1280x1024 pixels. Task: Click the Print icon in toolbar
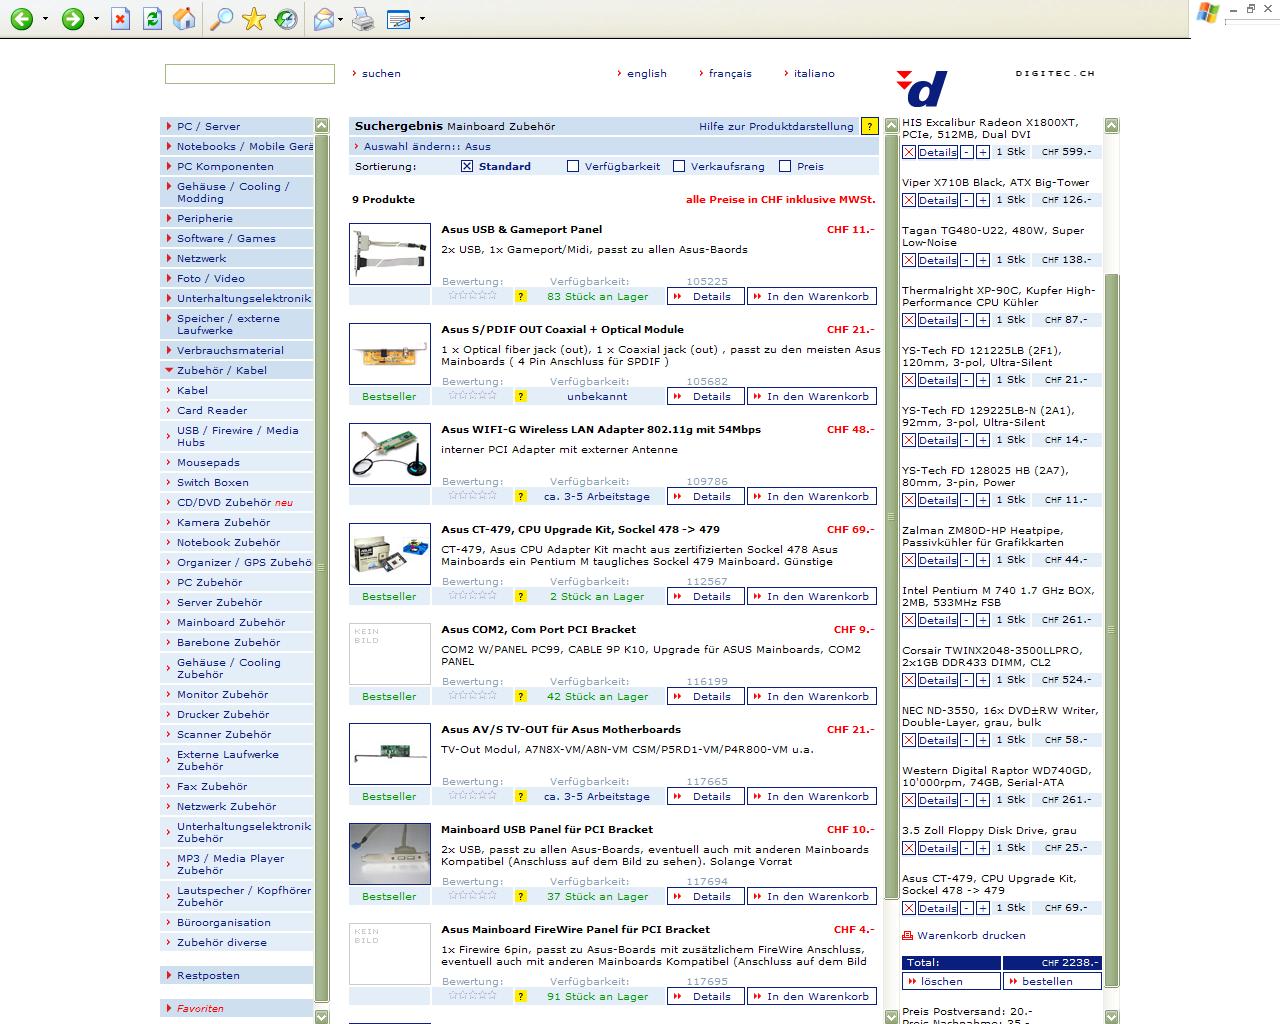coord(363,19)
